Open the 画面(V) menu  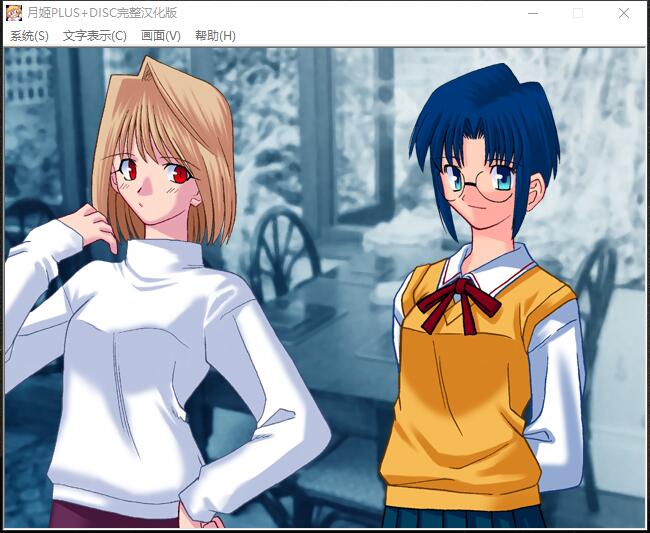pyautogui.click(x=160, y=36)
